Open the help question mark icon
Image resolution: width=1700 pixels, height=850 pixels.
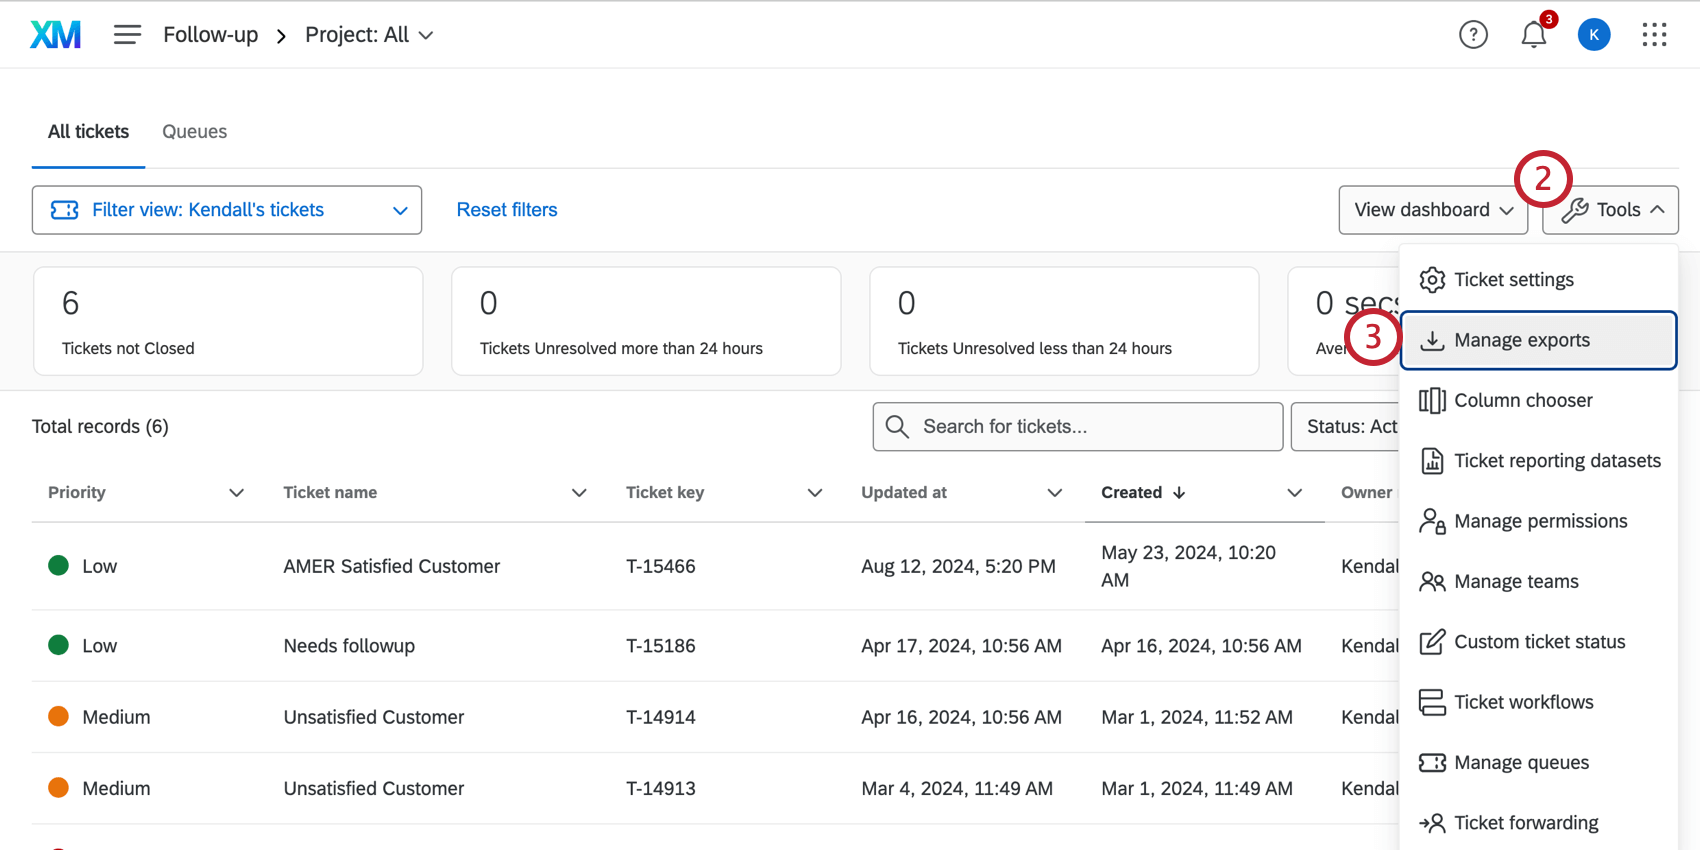[1472, 35]
